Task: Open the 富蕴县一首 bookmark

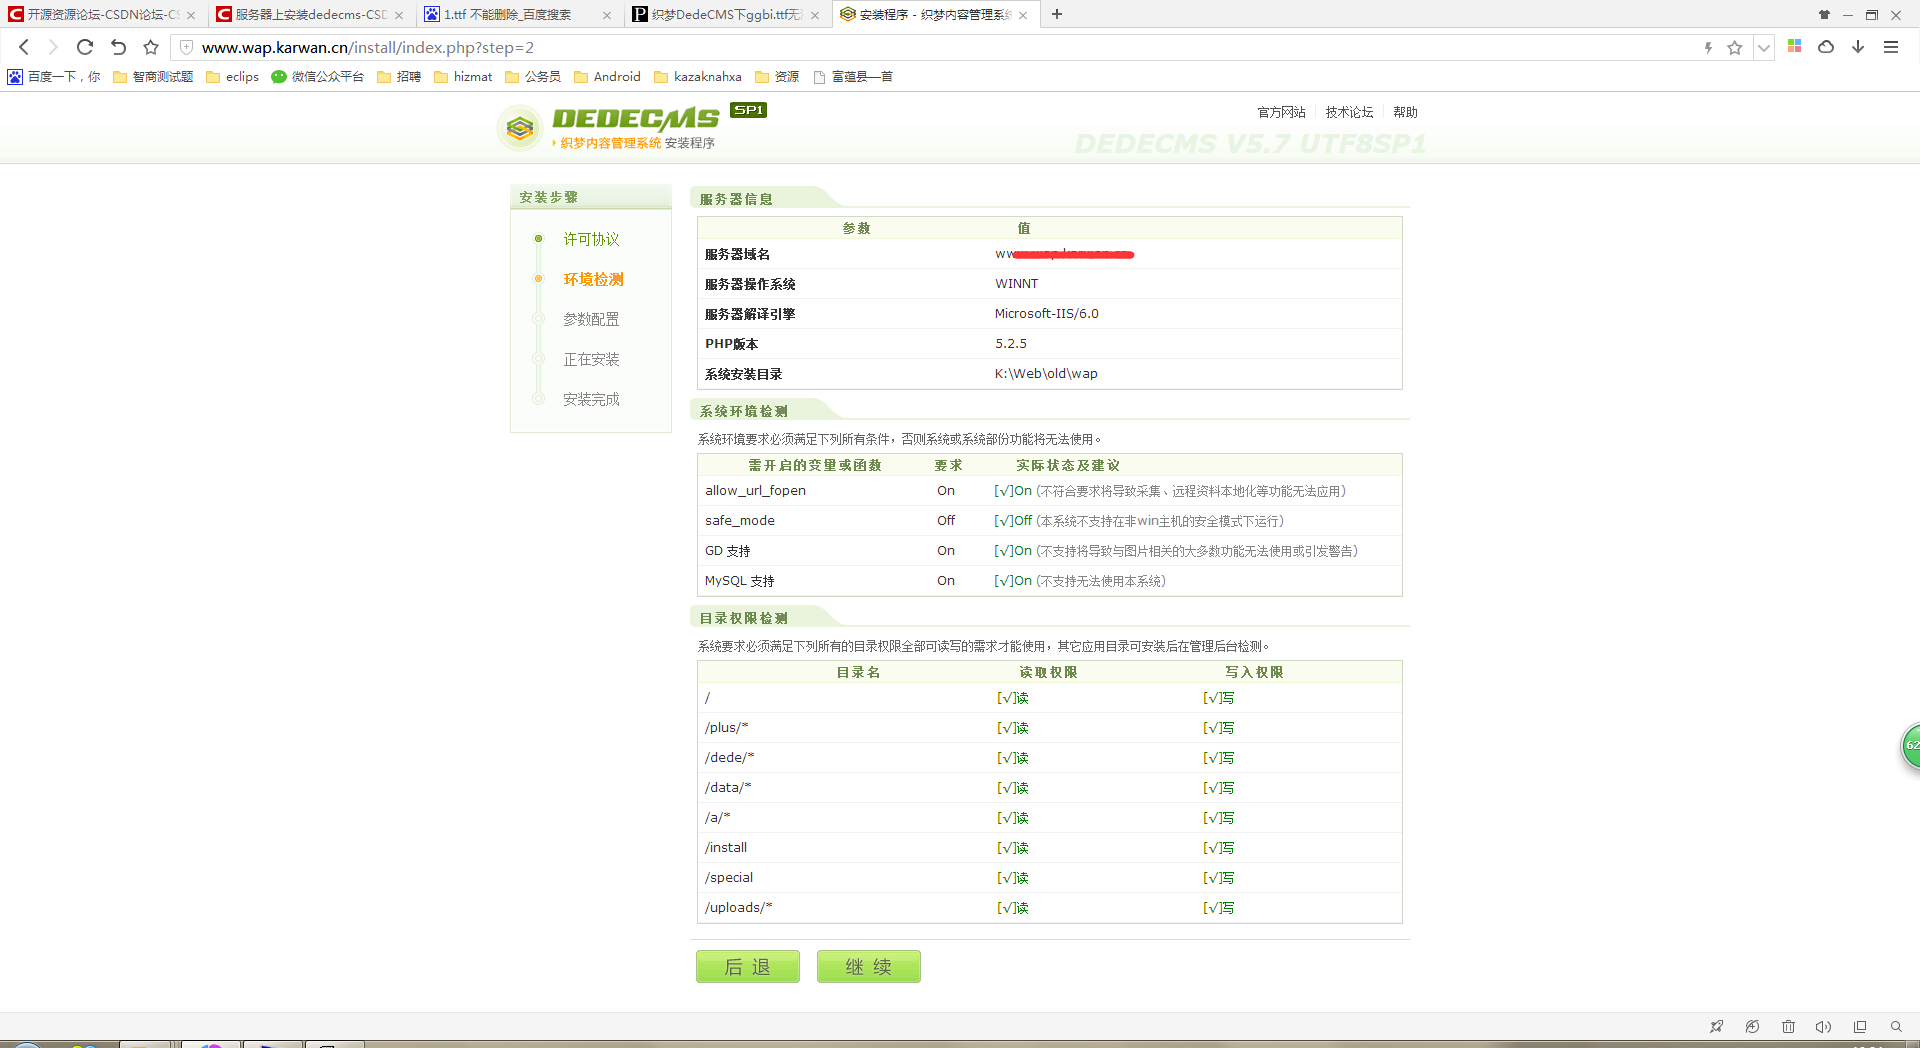Action: click(x=853, y=76)
